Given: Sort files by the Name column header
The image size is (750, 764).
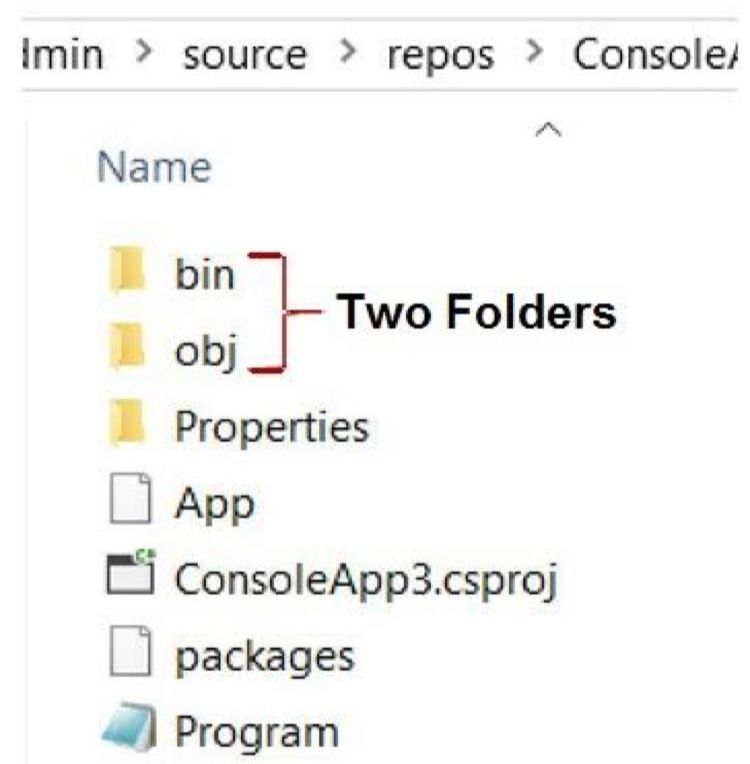Looking at the screenshot, I should [x=154, y=167].
